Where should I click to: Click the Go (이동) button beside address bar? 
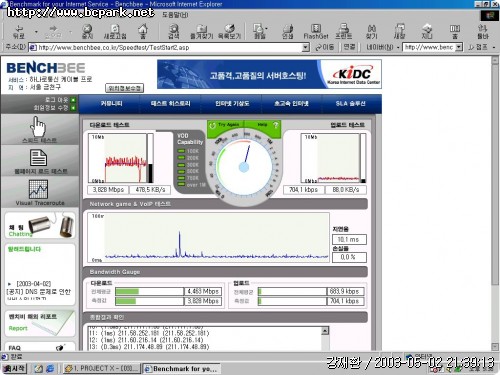tap(325, 47)
